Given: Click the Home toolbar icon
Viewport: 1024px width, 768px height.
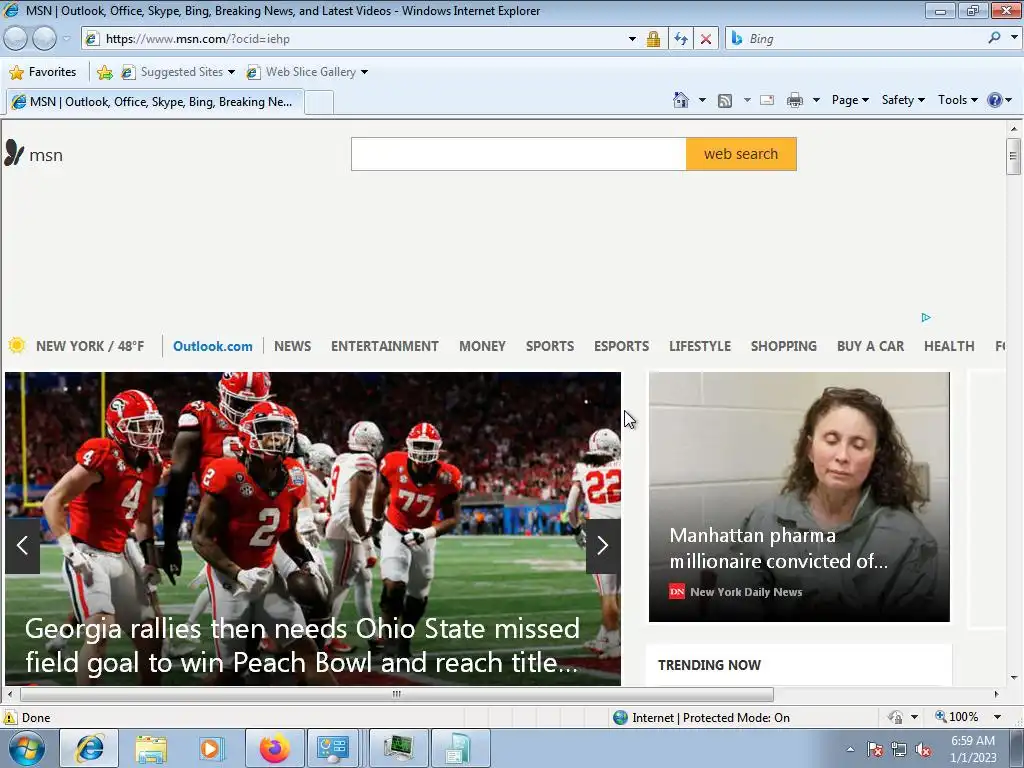Looking at the screenshot, I should pyautogui.click(x=680, y=100).
